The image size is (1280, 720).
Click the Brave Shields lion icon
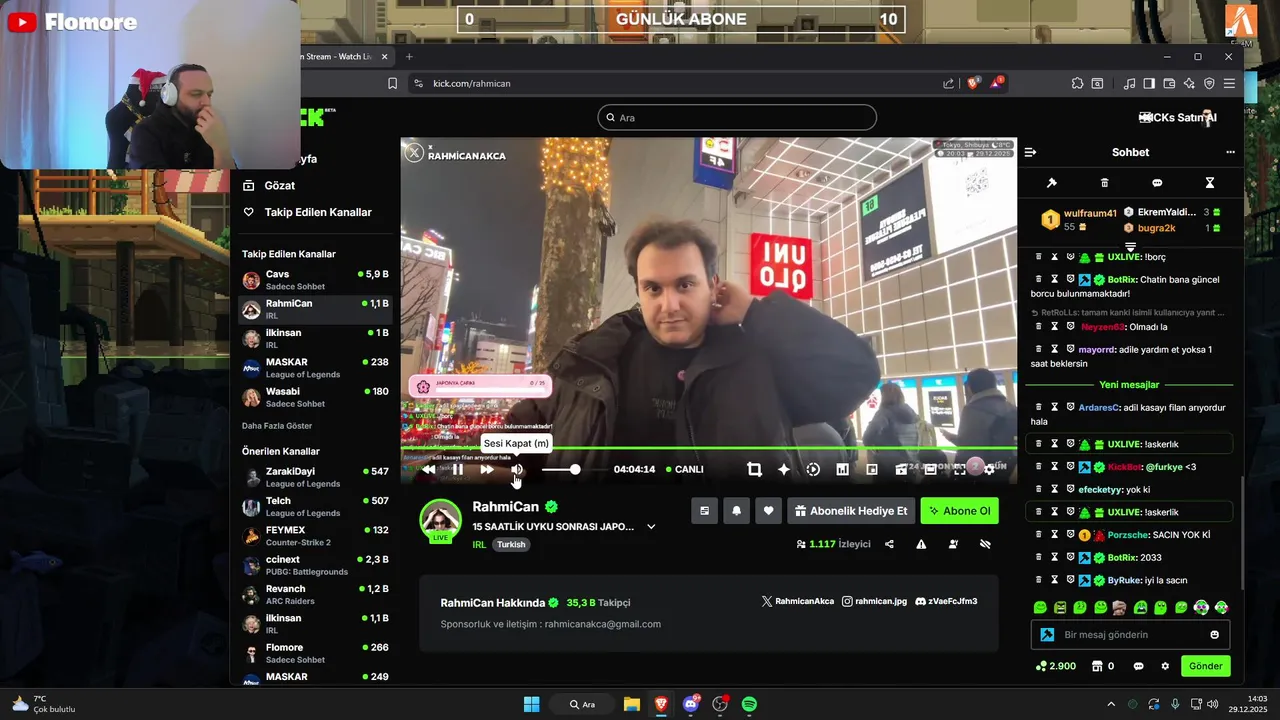pos(973,83)
